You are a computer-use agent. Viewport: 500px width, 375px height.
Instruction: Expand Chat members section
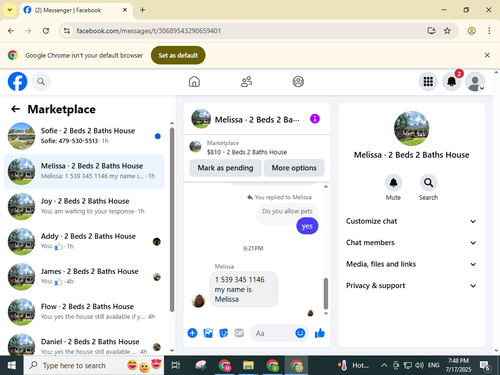coord(411,243)
